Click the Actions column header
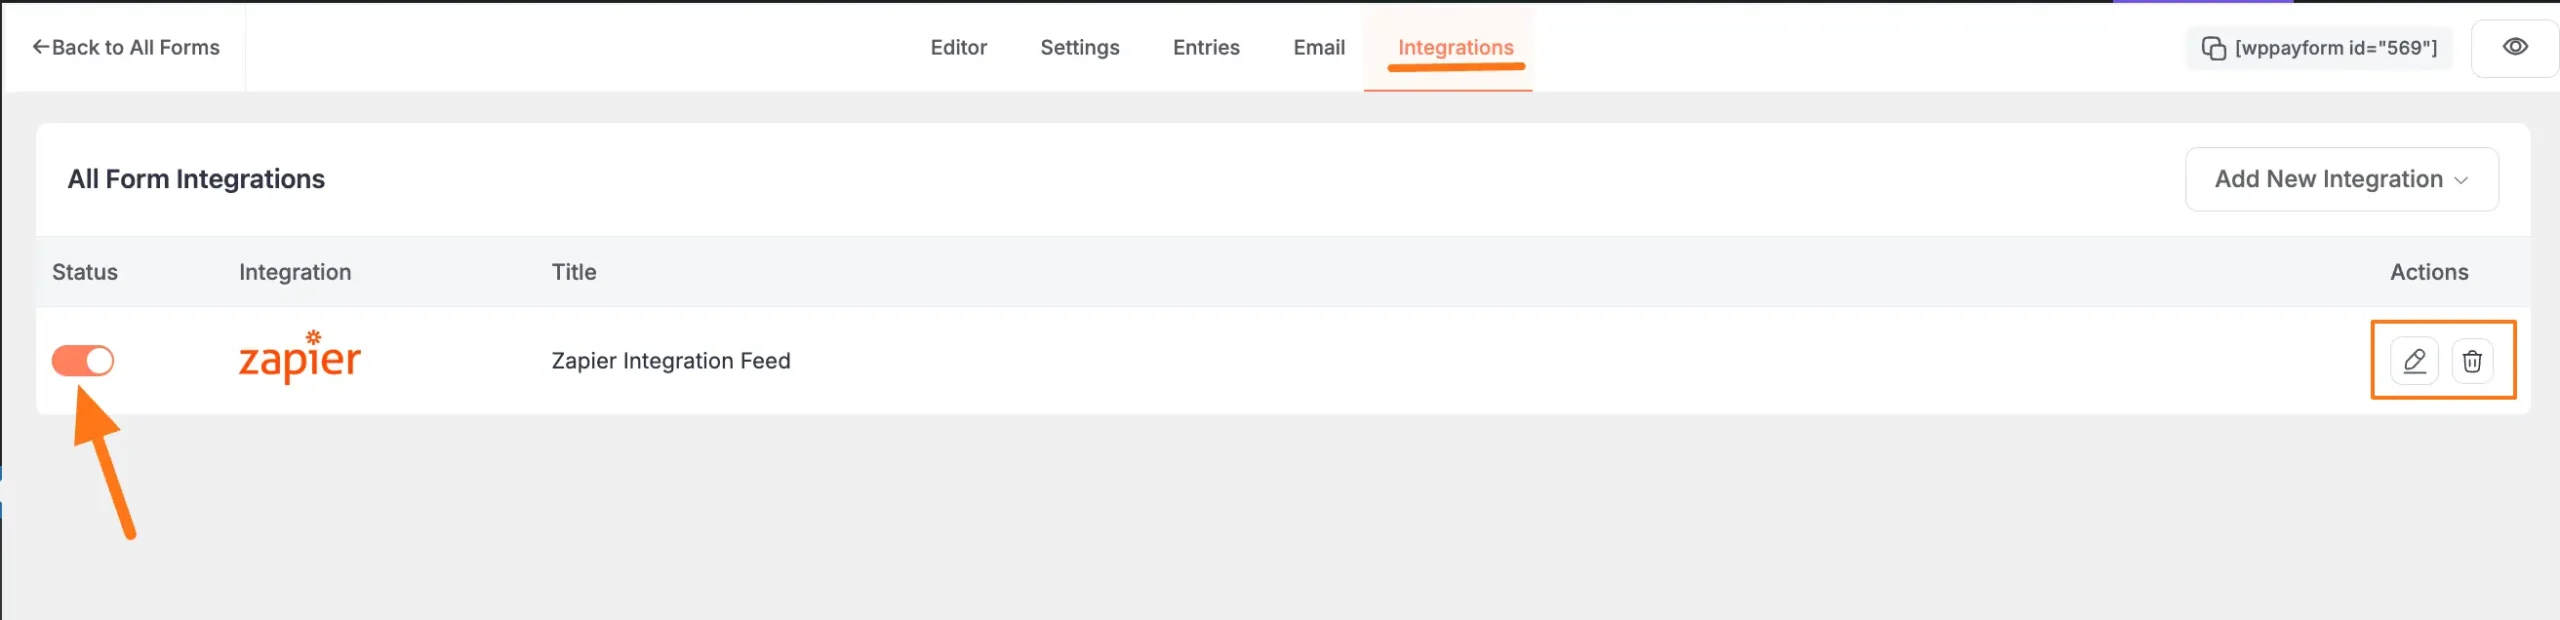Screen dimensions: 2560x620 (2428, 272)
